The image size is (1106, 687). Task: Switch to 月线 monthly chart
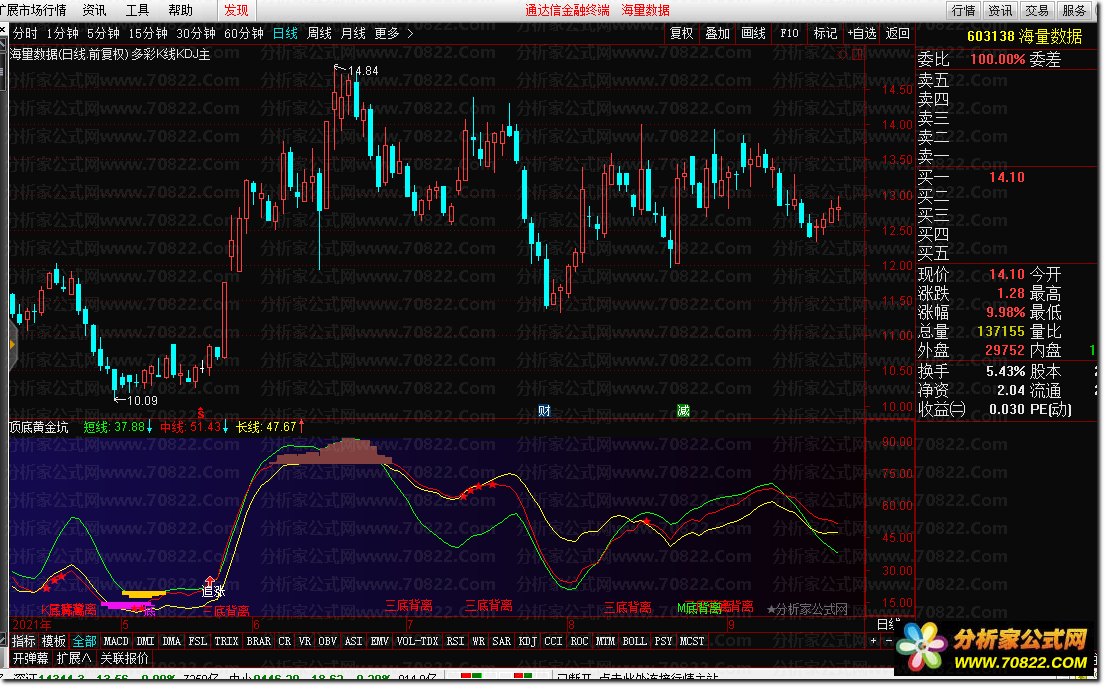coord(353,33)
